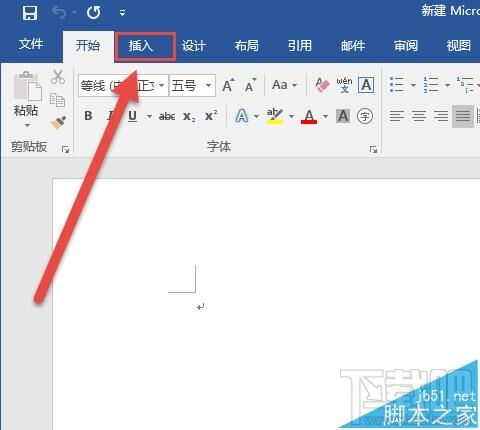
Task: Switch to the 审阅 (Review) tab
Action: click(406, 46)
